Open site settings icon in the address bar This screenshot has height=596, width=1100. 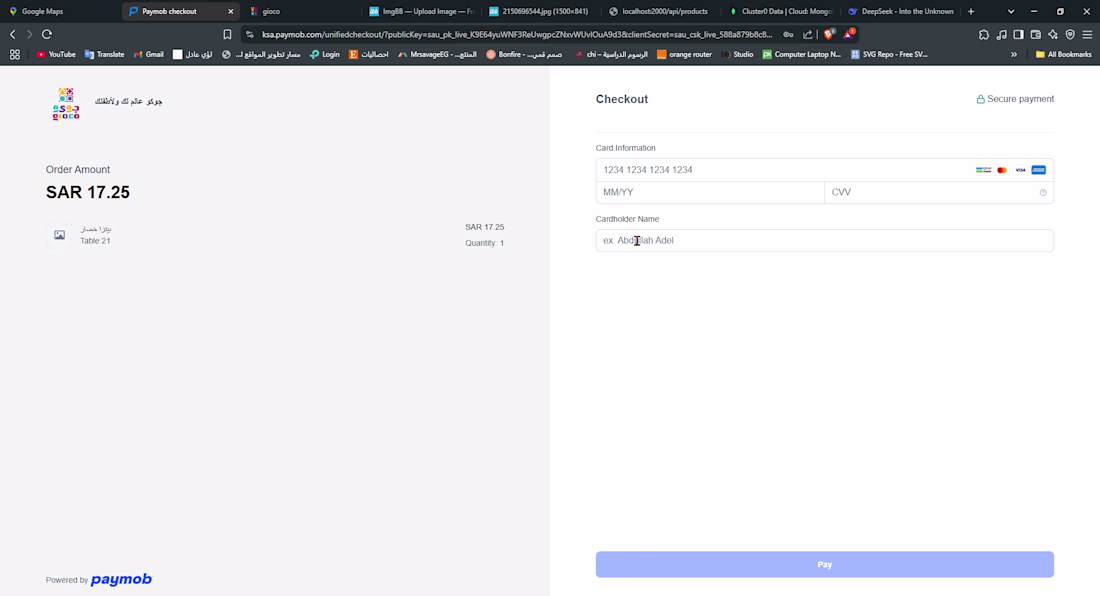click(x=250, y=34)
